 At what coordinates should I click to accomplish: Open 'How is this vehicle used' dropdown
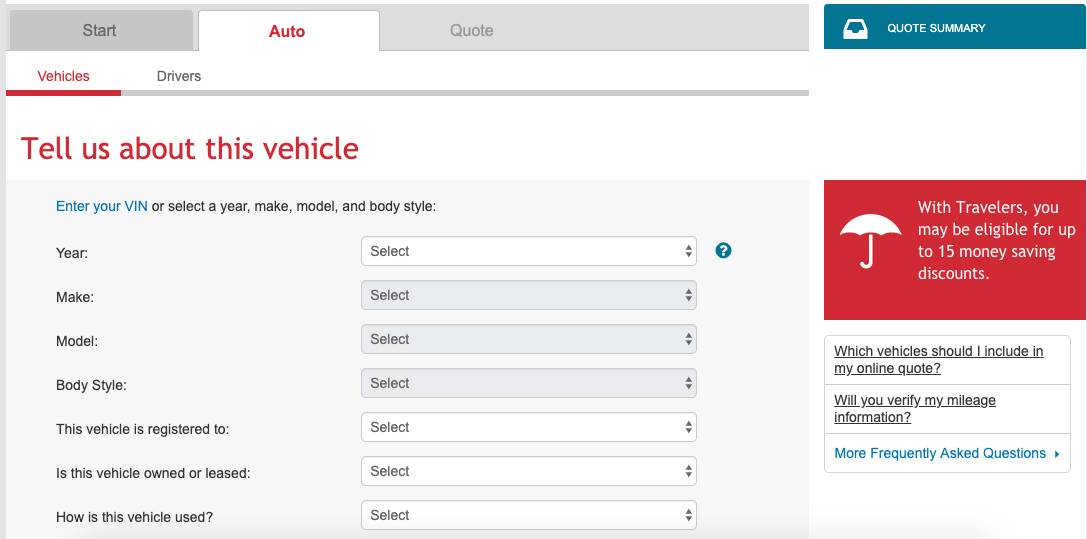click(x=528, y=515)
